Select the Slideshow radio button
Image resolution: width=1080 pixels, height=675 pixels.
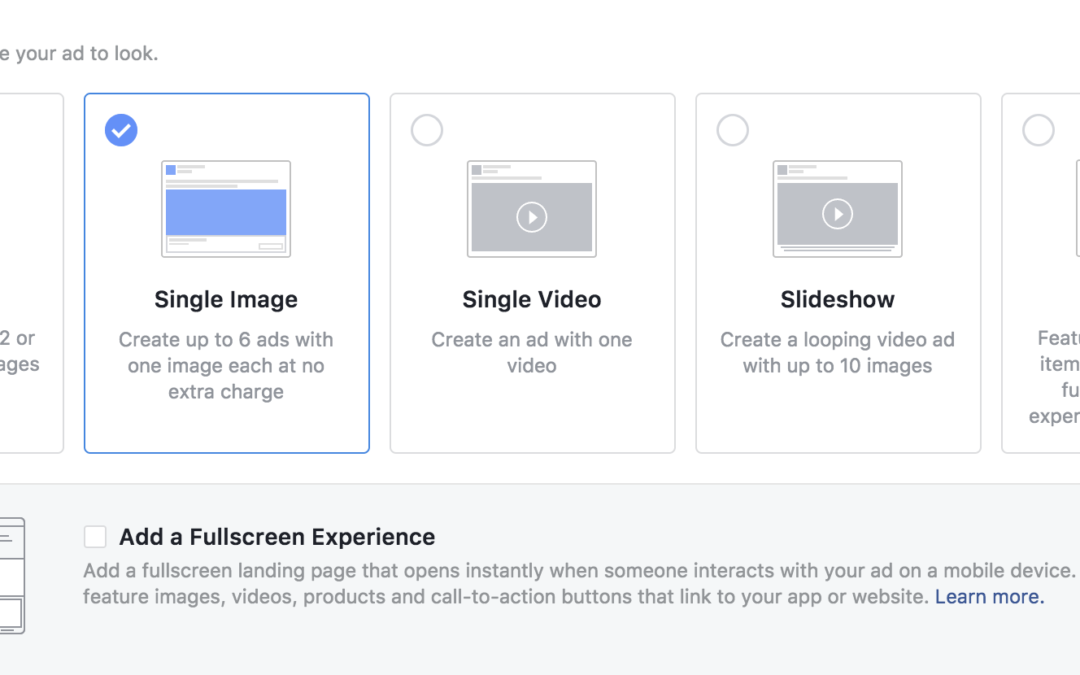[733, 130]
